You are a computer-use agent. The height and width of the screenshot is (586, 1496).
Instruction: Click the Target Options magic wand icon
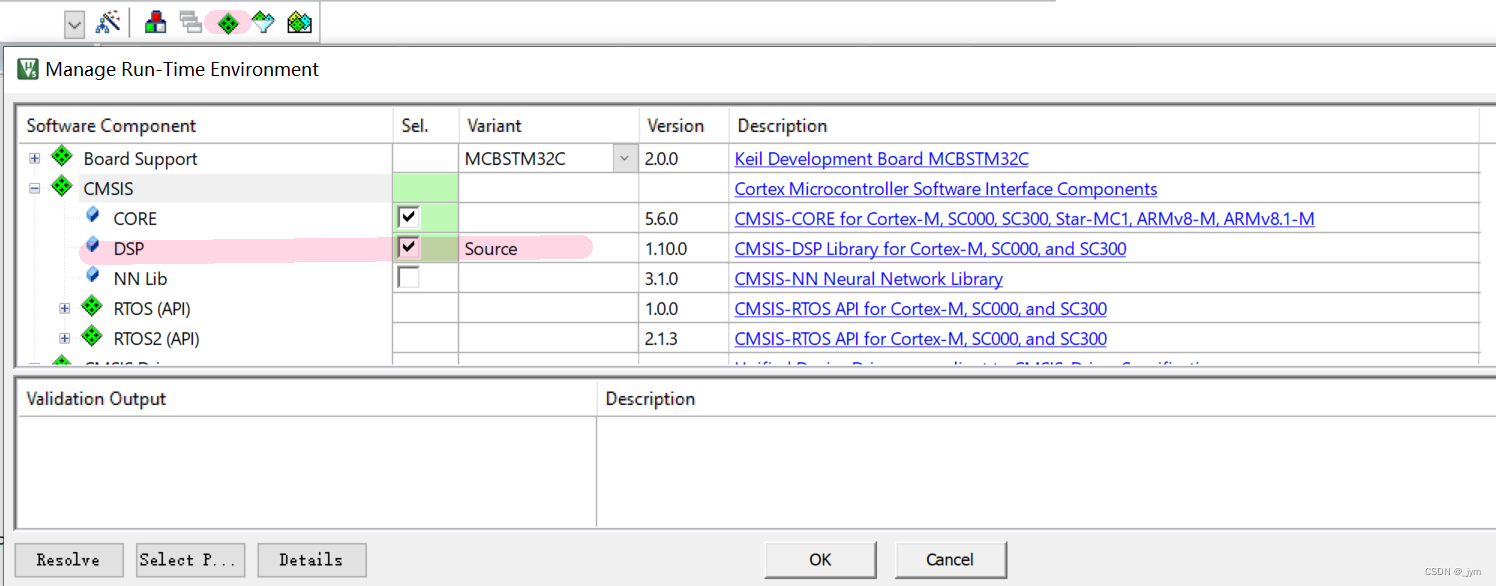pyautogui.click(x=108, y=23)
